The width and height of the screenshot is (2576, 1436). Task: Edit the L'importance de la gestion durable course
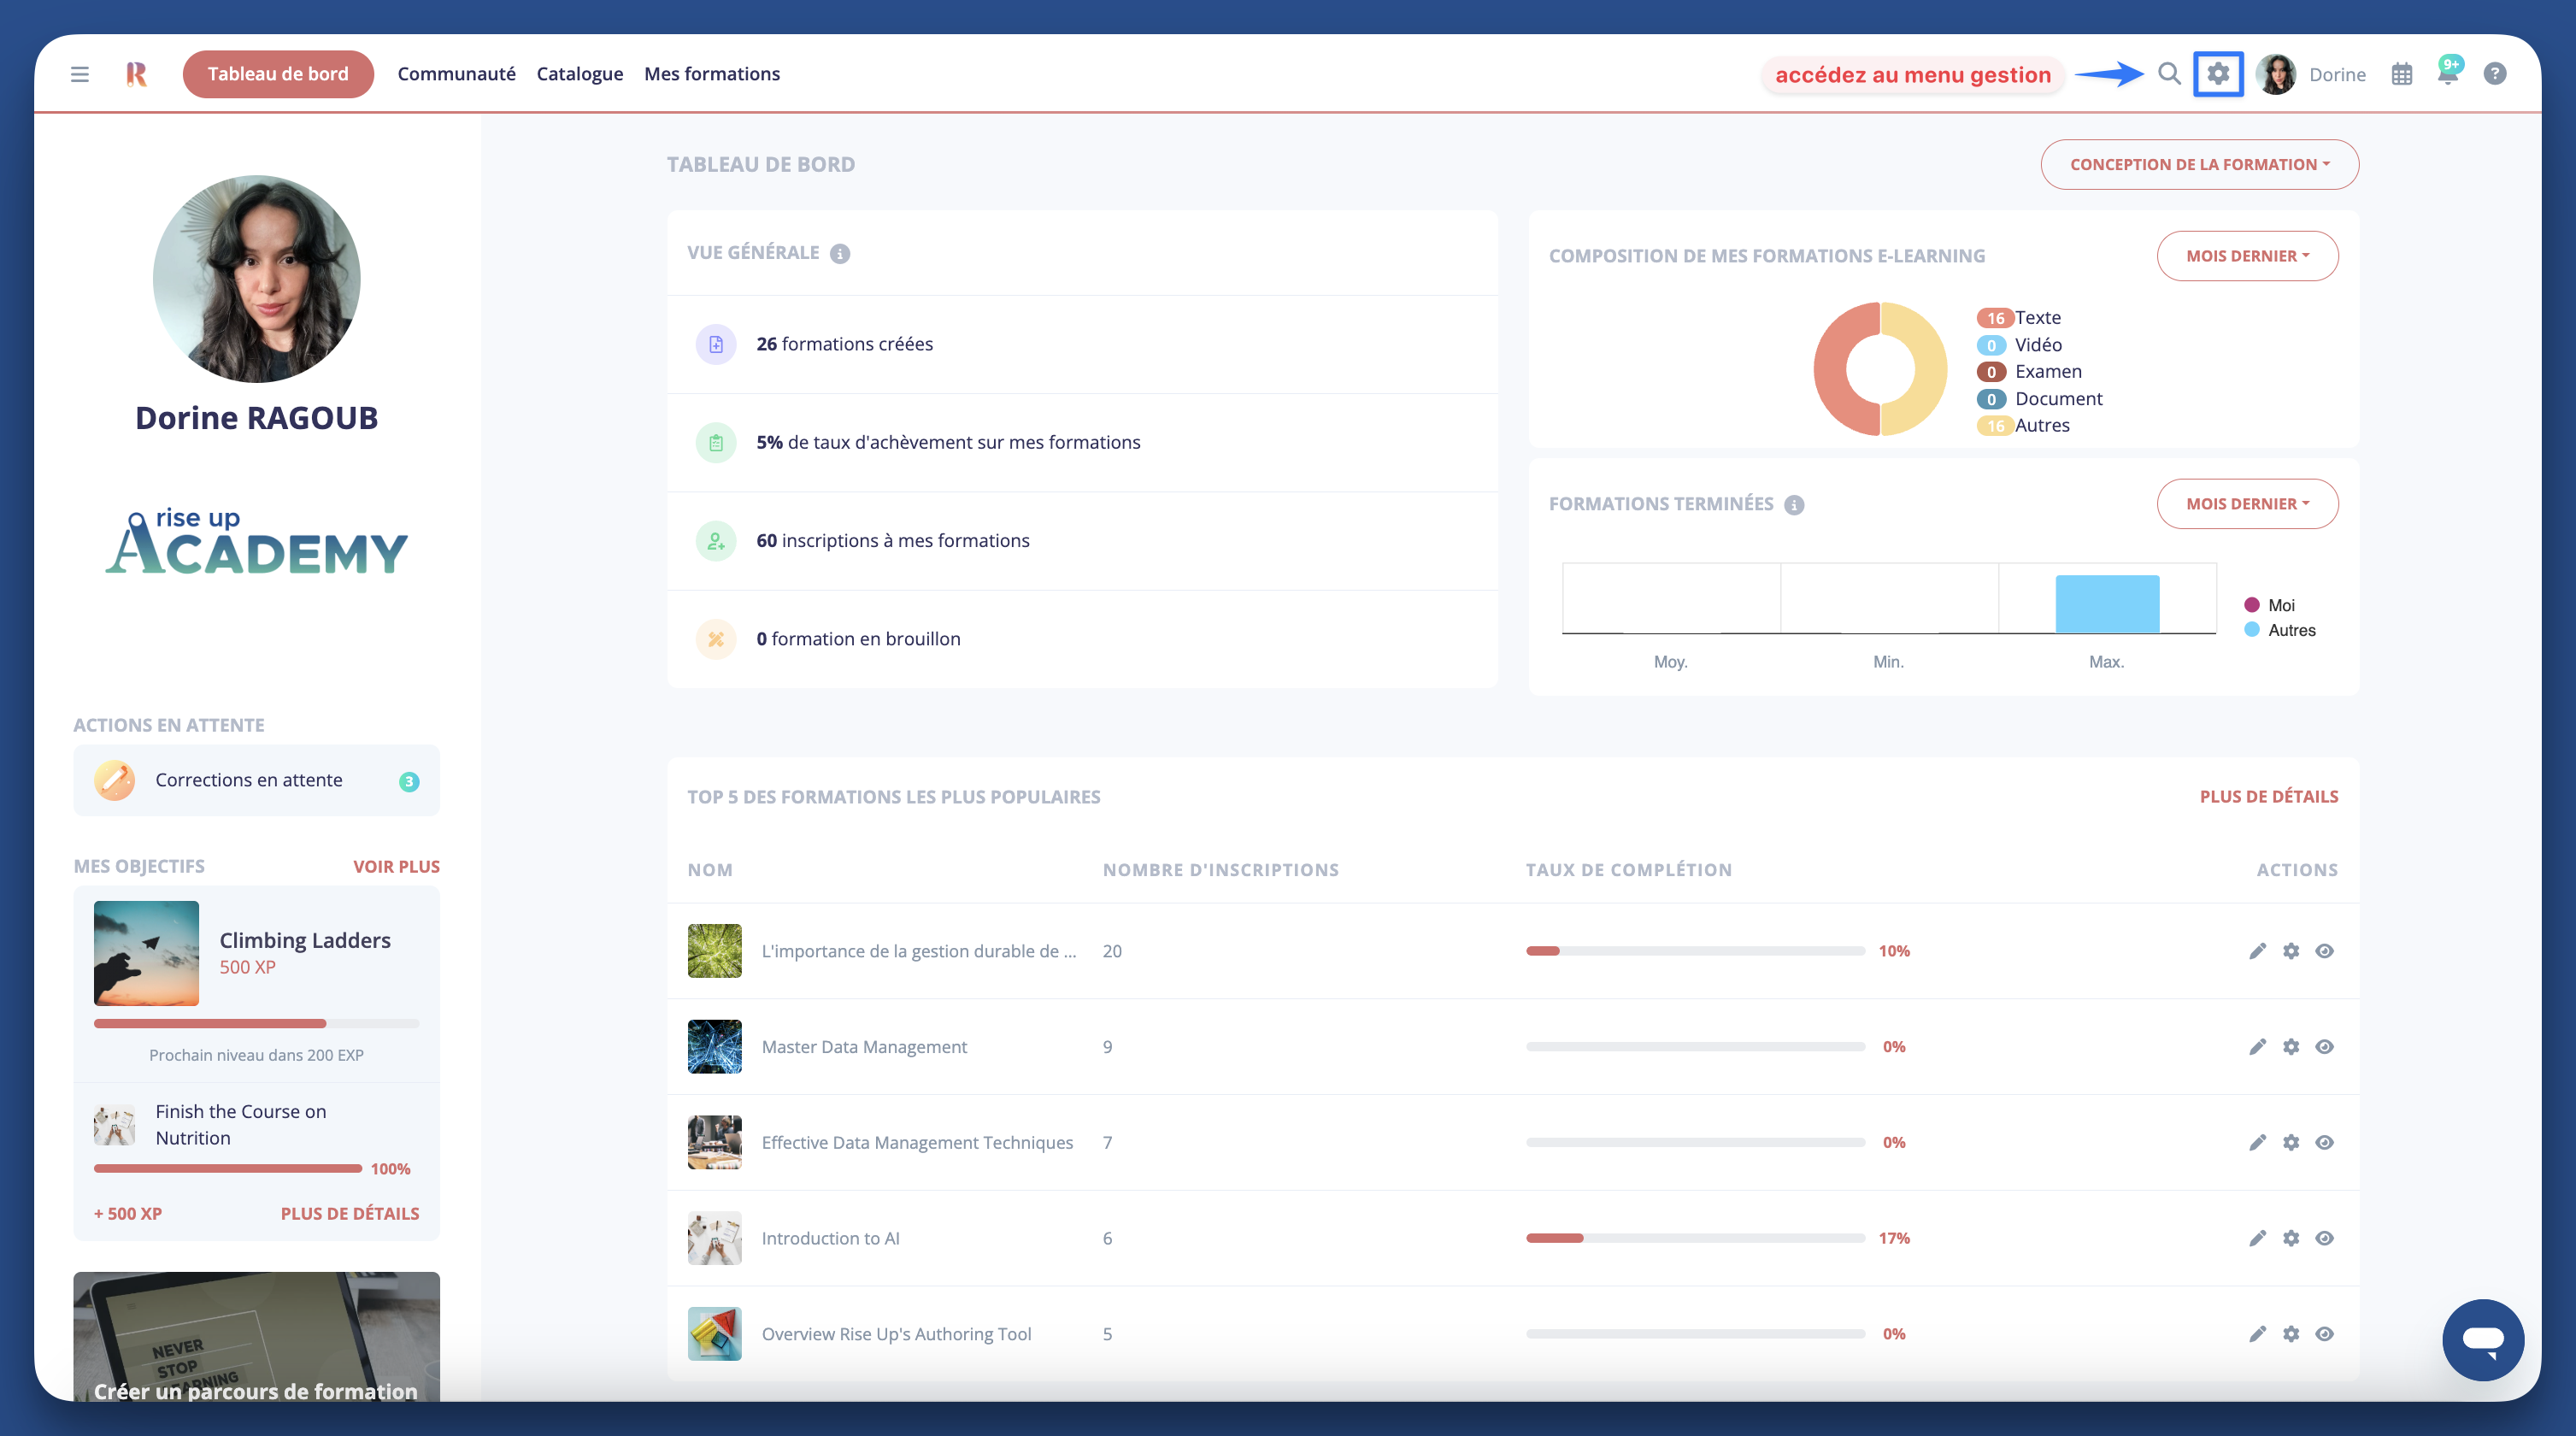coord(2257,951)
